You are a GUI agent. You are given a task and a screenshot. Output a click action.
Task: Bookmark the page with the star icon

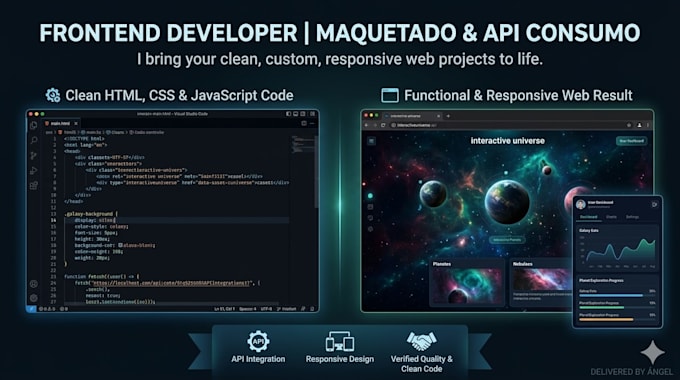pos(629,125)
